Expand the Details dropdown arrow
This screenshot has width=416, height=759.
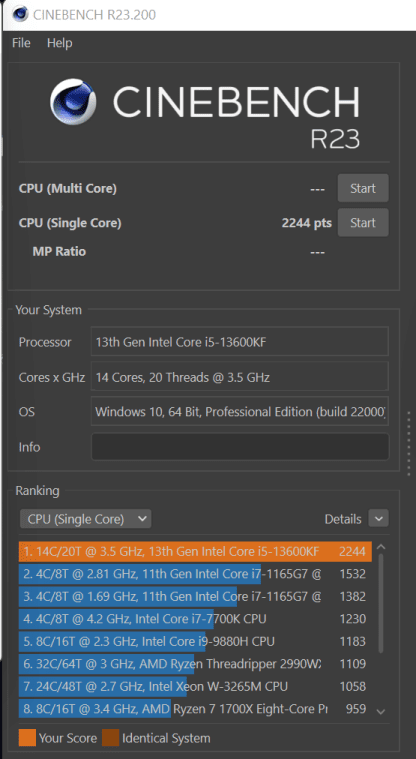pyautogui.click(x=378, y=519)
